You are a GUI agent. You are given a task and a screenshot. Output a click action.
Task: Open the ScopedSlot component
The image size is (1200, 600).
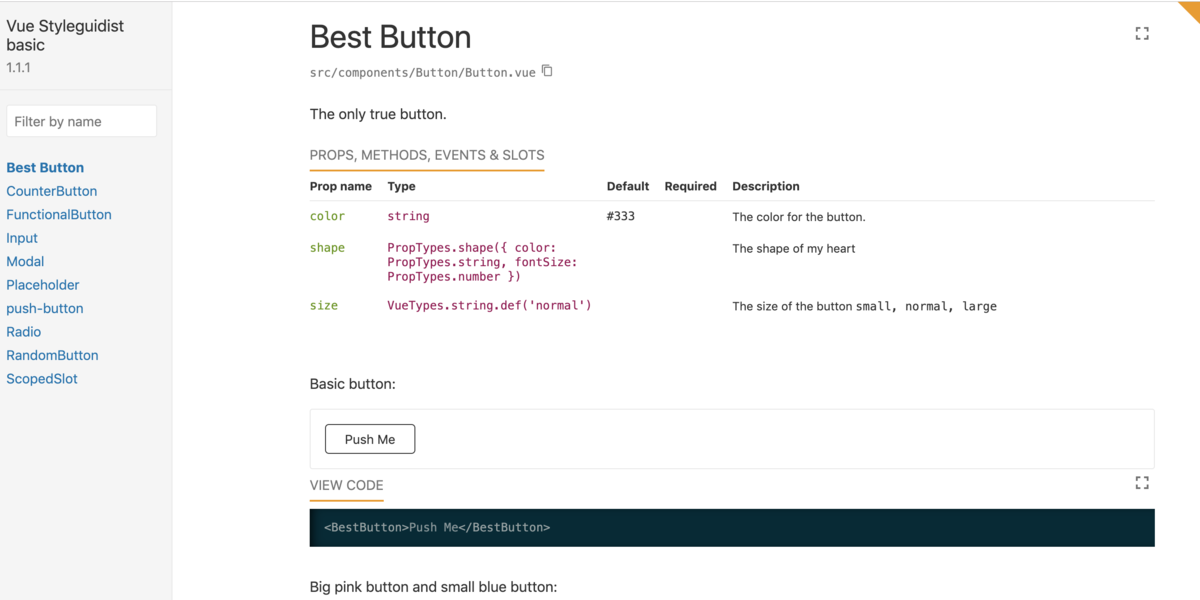tap(42, 379)
